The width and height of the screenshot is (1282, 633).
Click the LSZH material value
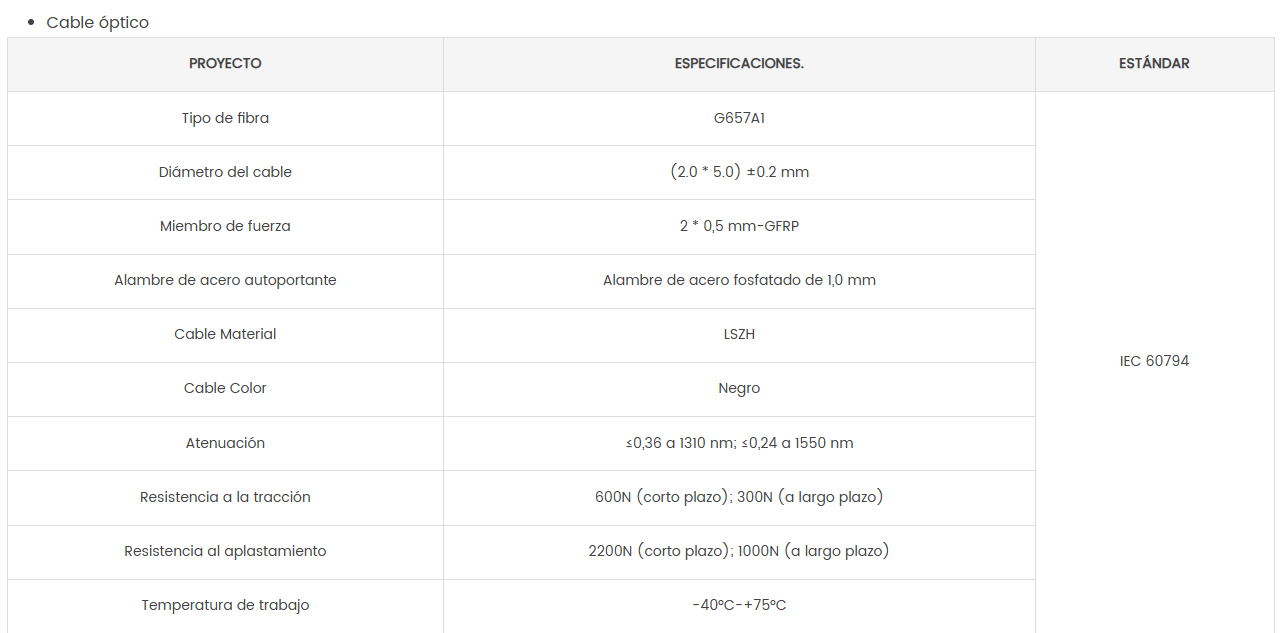point(739,334)
